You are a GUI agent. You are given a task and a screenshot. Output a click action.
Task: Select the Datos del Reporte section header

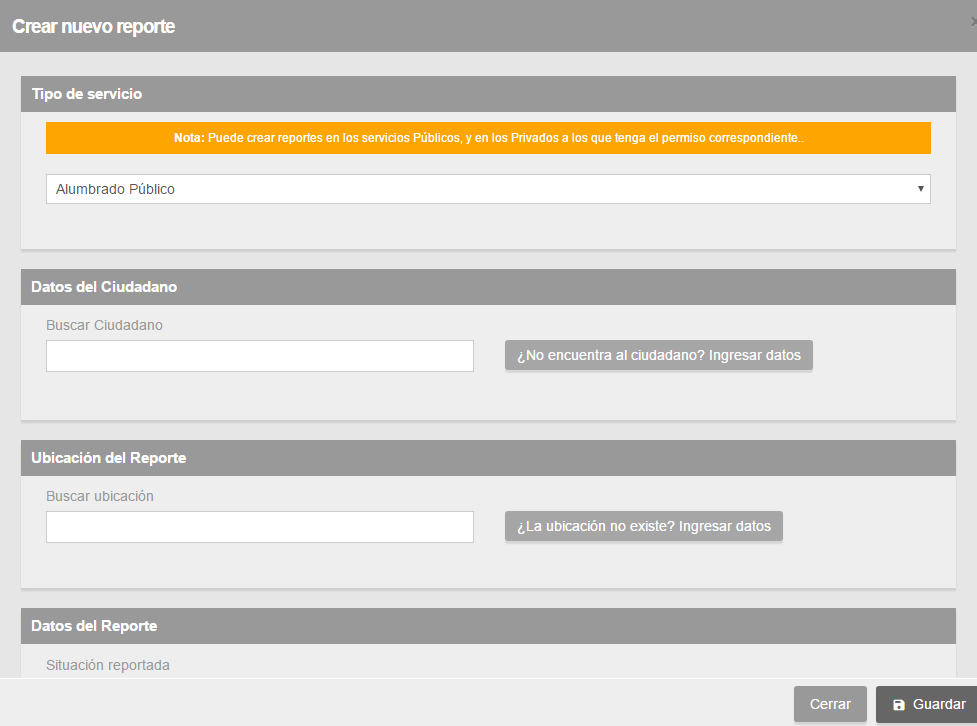pyautogui.click(x=488, y=626)
